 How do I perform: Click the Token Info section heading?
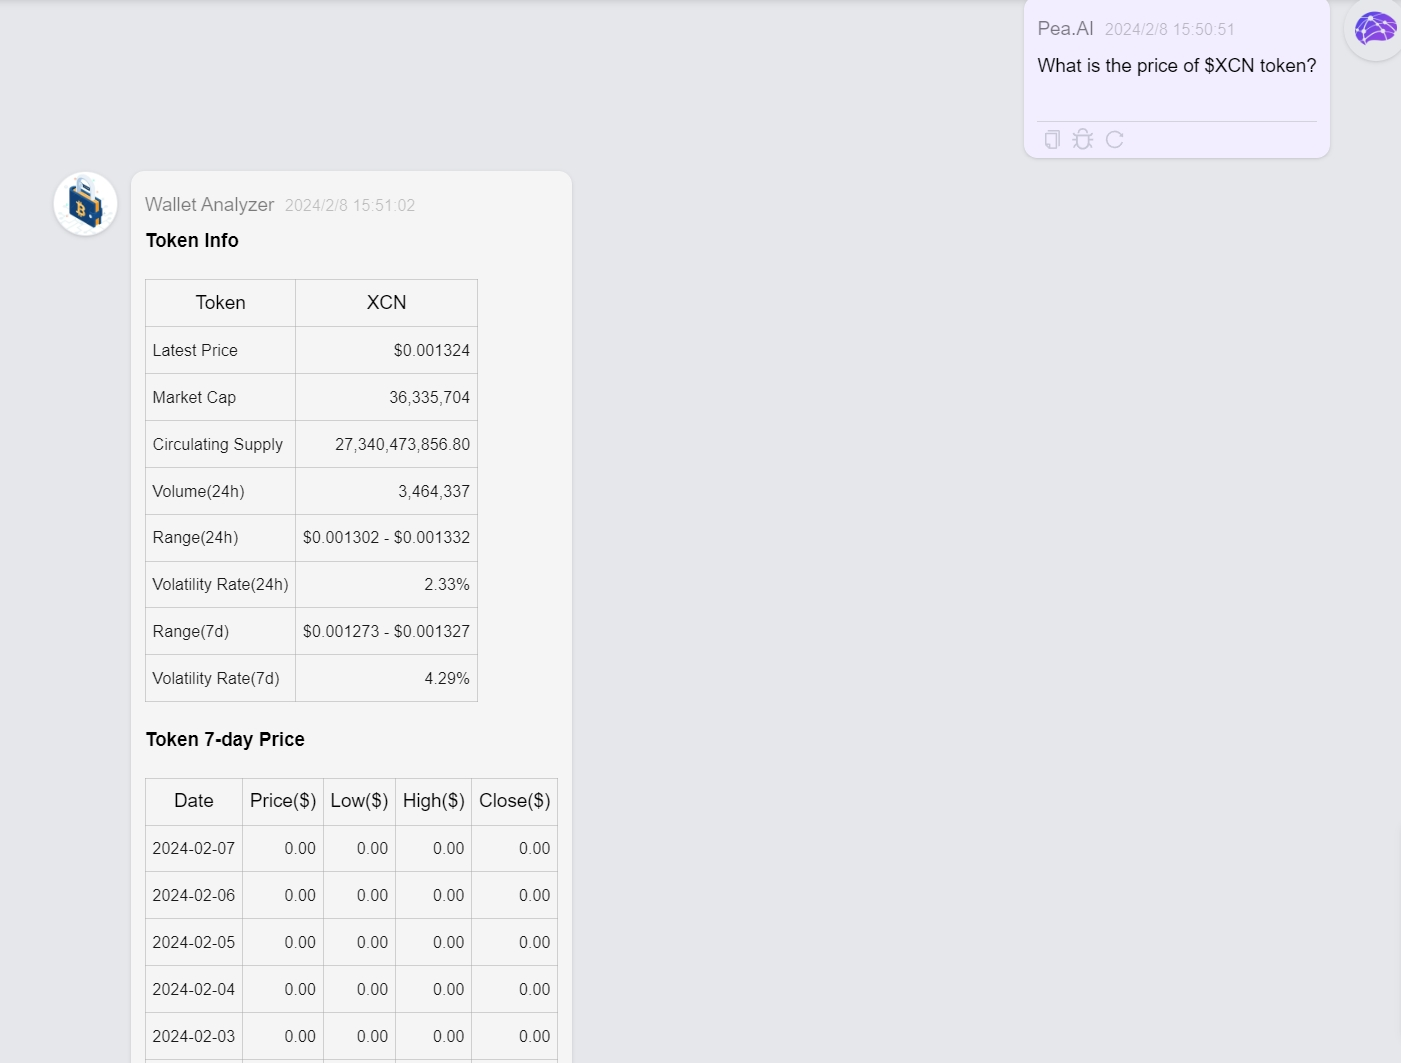click(x=192, y=240)
